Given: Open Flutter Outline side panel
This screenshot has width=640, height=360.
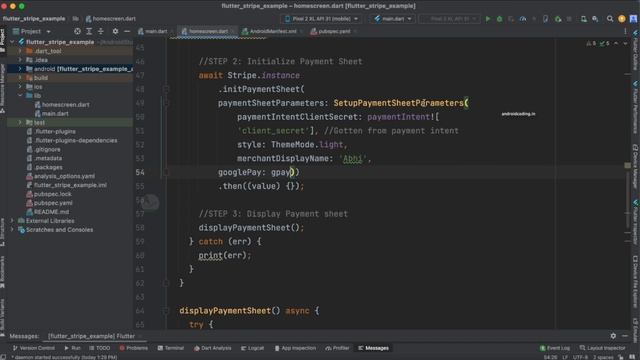Looking at the screenshot, I should pos(636,50).
